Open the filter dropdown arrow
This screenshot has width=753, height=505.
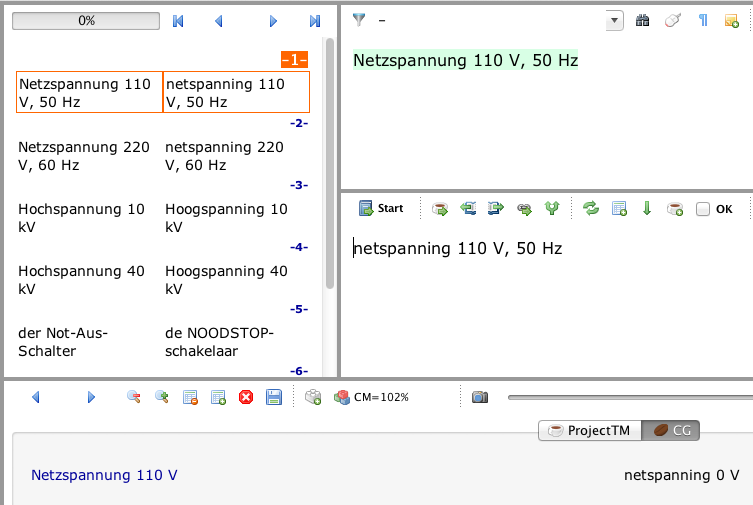click(614, 21)
